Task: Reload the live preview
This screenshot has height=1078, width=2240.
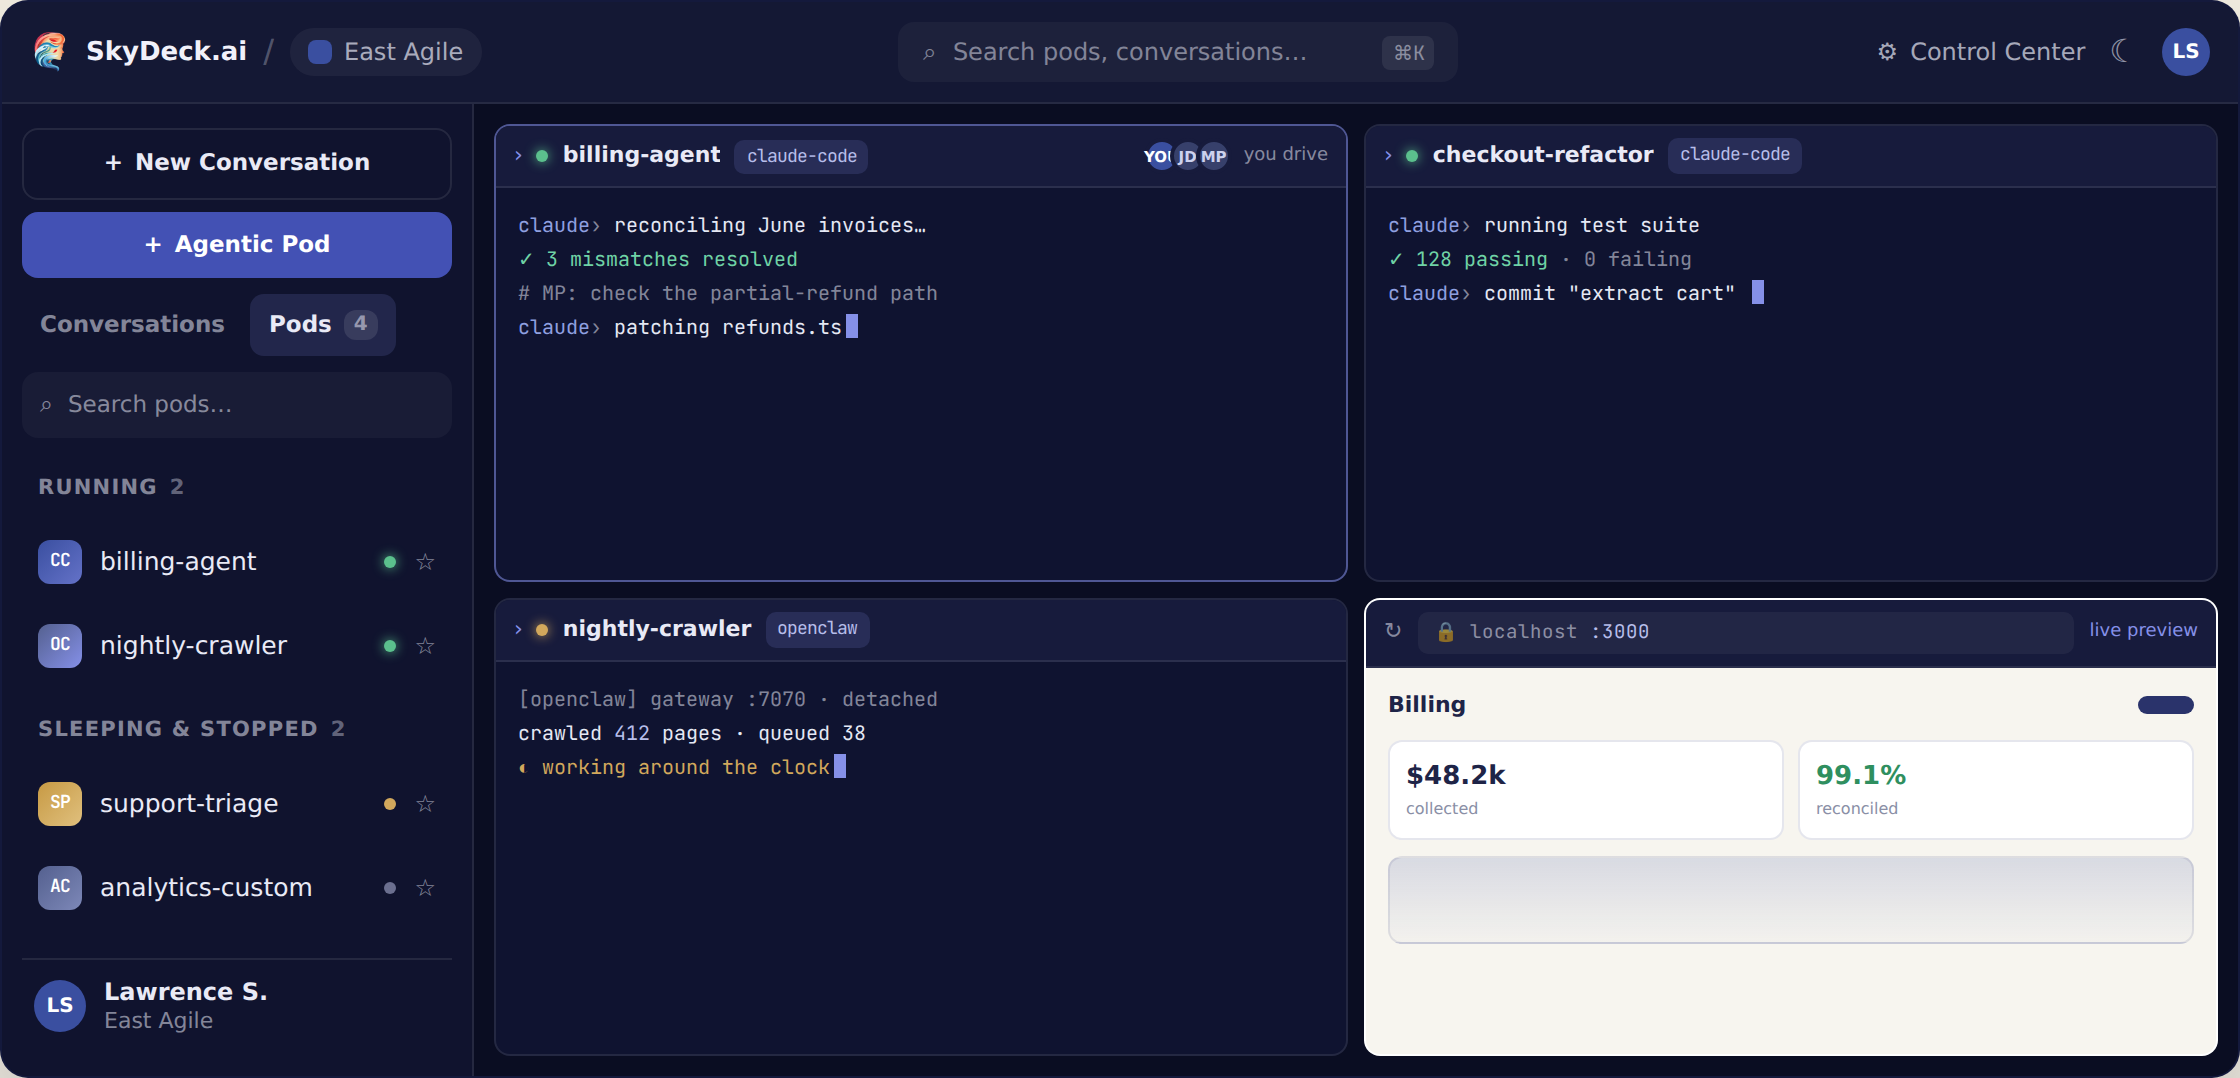Action: [1393, 631]
